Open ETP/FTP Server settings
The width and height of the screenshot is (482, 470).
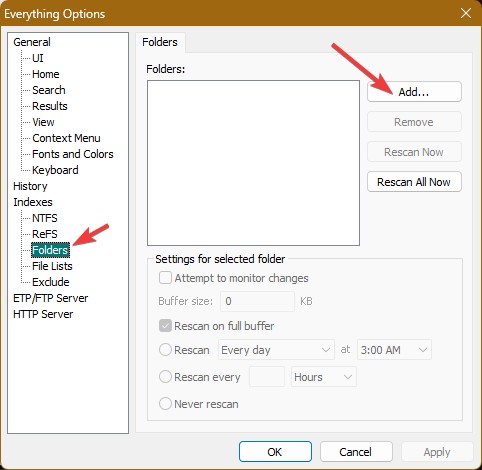coord(51,298)
